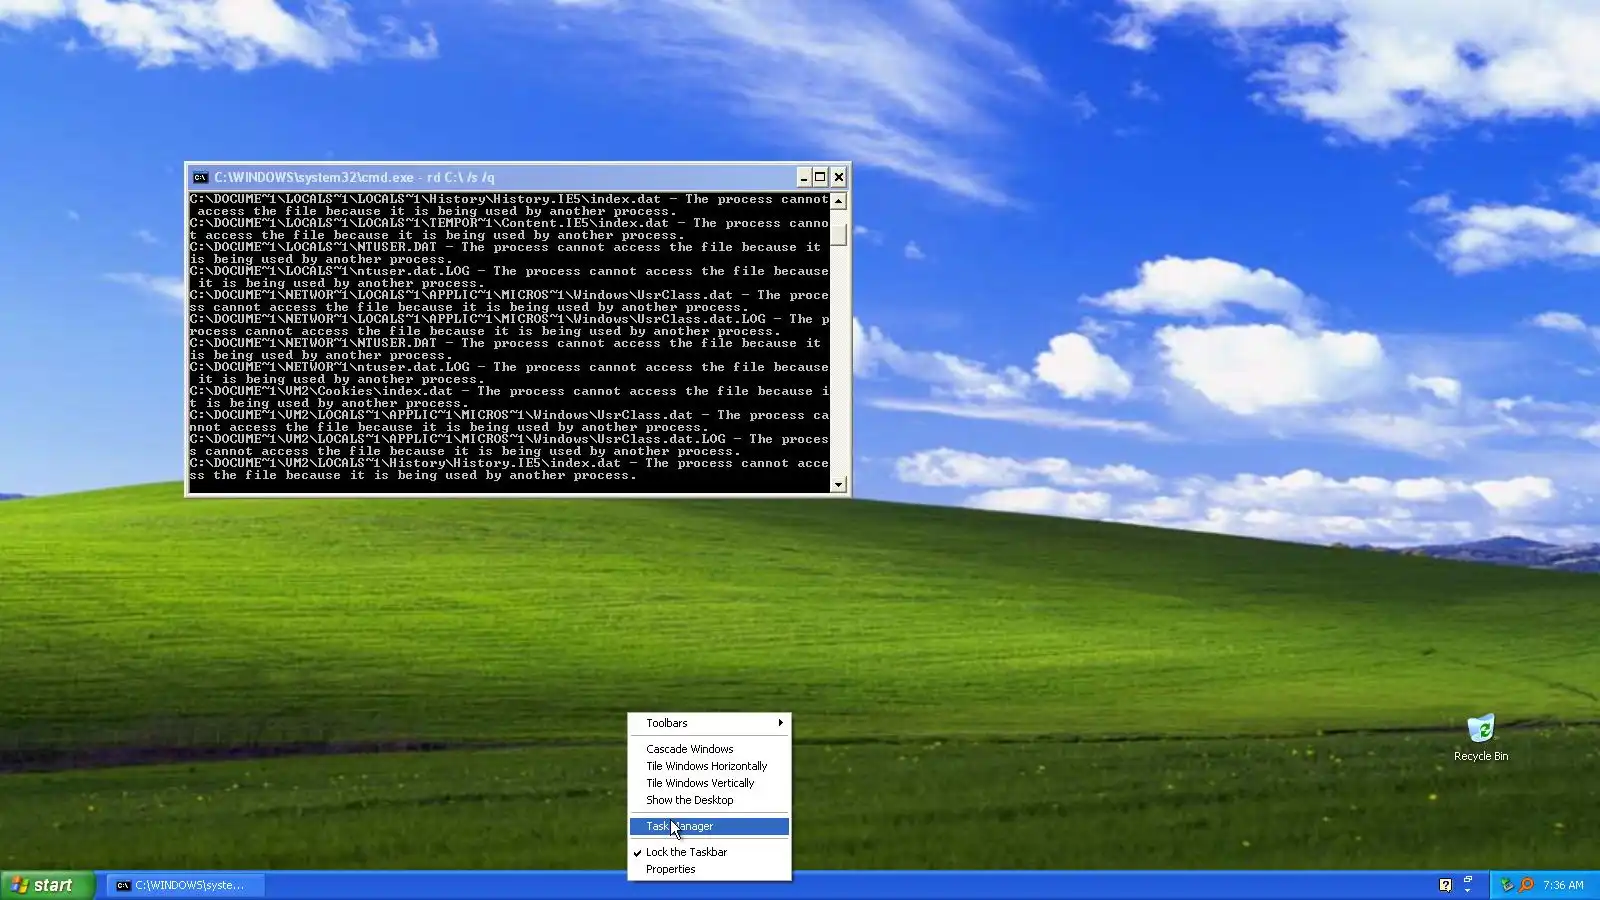Open taskbar Properties
Image resolution: width=1600 pixels, height=900 pixels.
tap(709, 869)
